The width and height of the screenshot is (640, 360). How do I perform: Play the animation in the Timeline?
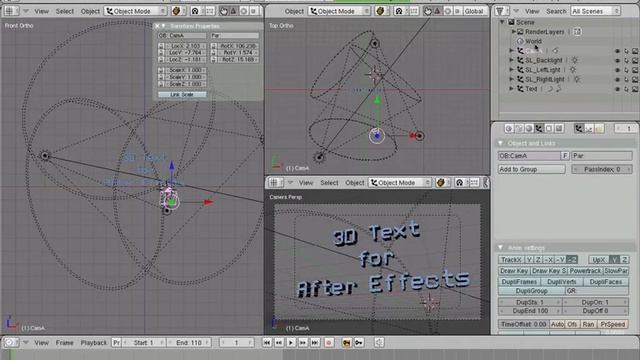coord(291,342)
